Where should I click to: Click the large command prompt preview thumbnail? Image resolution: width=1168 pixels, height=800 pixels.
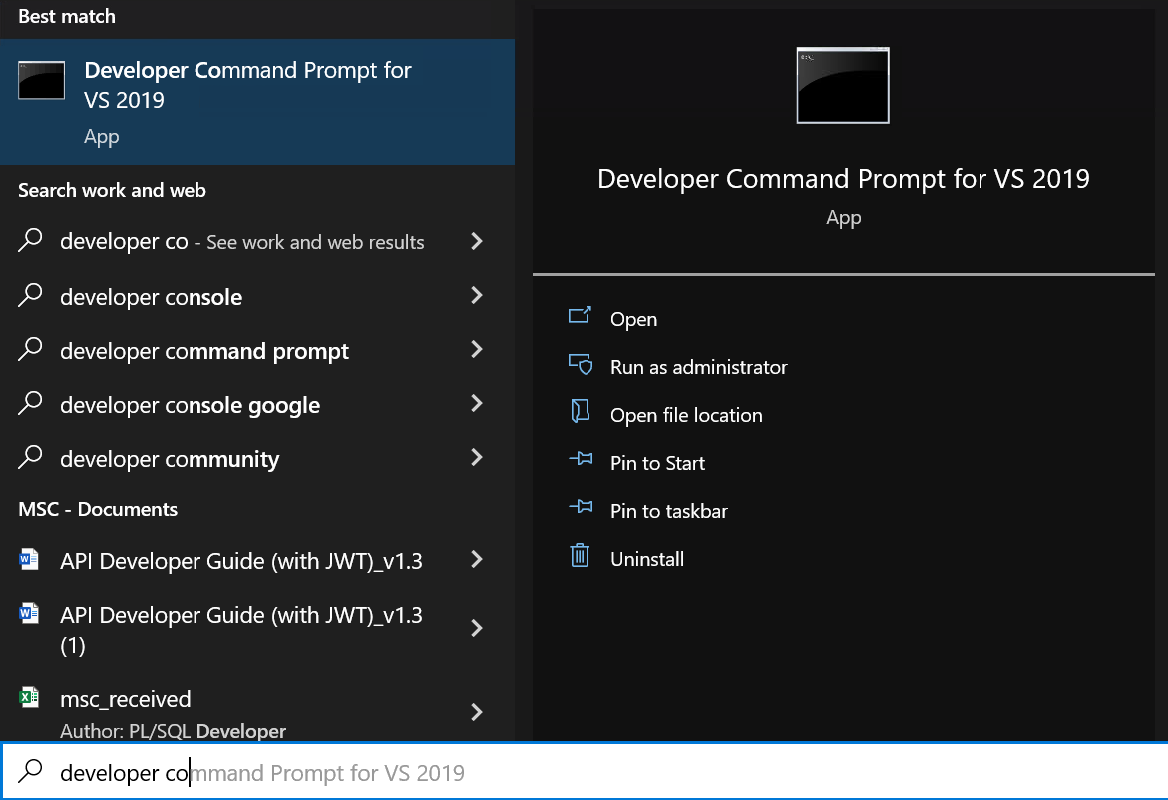point(842,86)
